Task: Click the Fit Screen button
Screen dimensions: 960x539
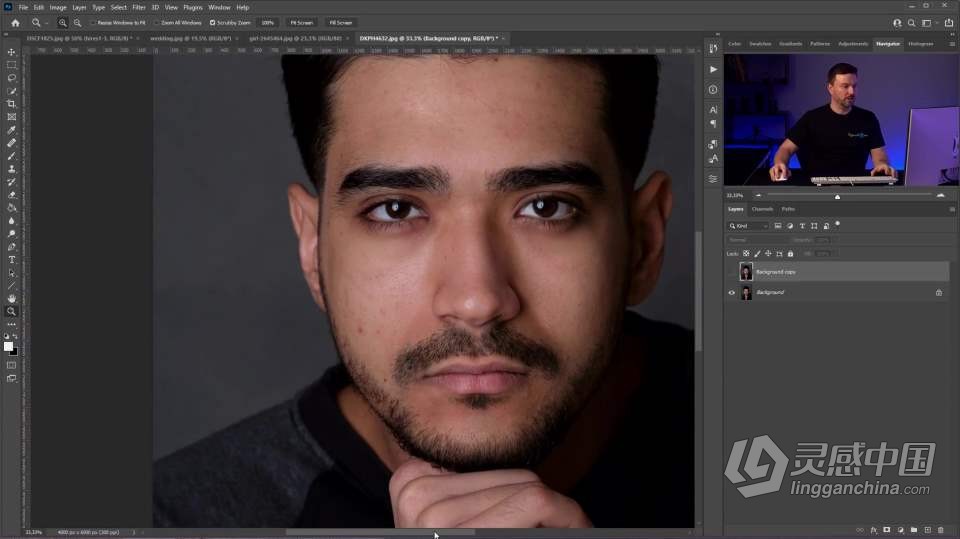Action: pos(301,22)
